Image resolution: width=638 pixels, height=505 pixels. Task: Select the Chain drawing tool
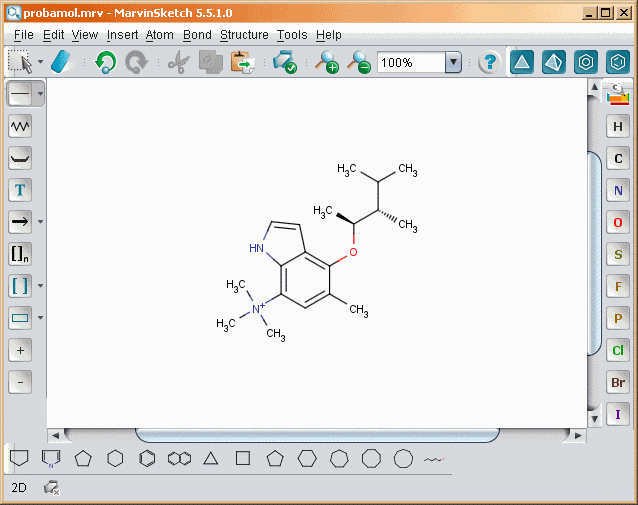click(x=20, y=126)
